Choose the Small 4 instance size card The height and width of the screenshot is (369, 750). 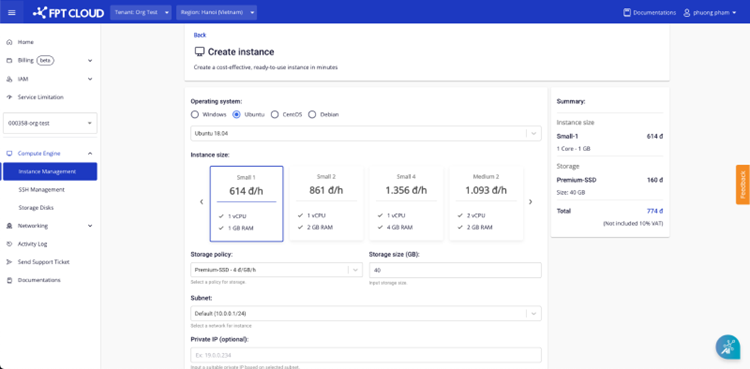pos(406,203)
